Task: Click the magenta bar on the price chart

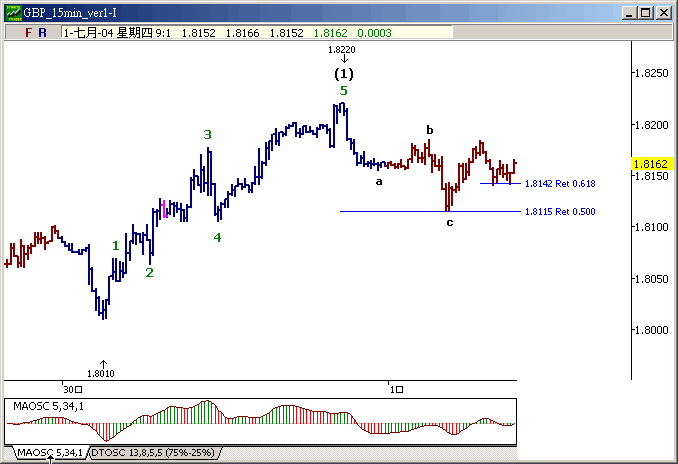Action: (164, 208)
